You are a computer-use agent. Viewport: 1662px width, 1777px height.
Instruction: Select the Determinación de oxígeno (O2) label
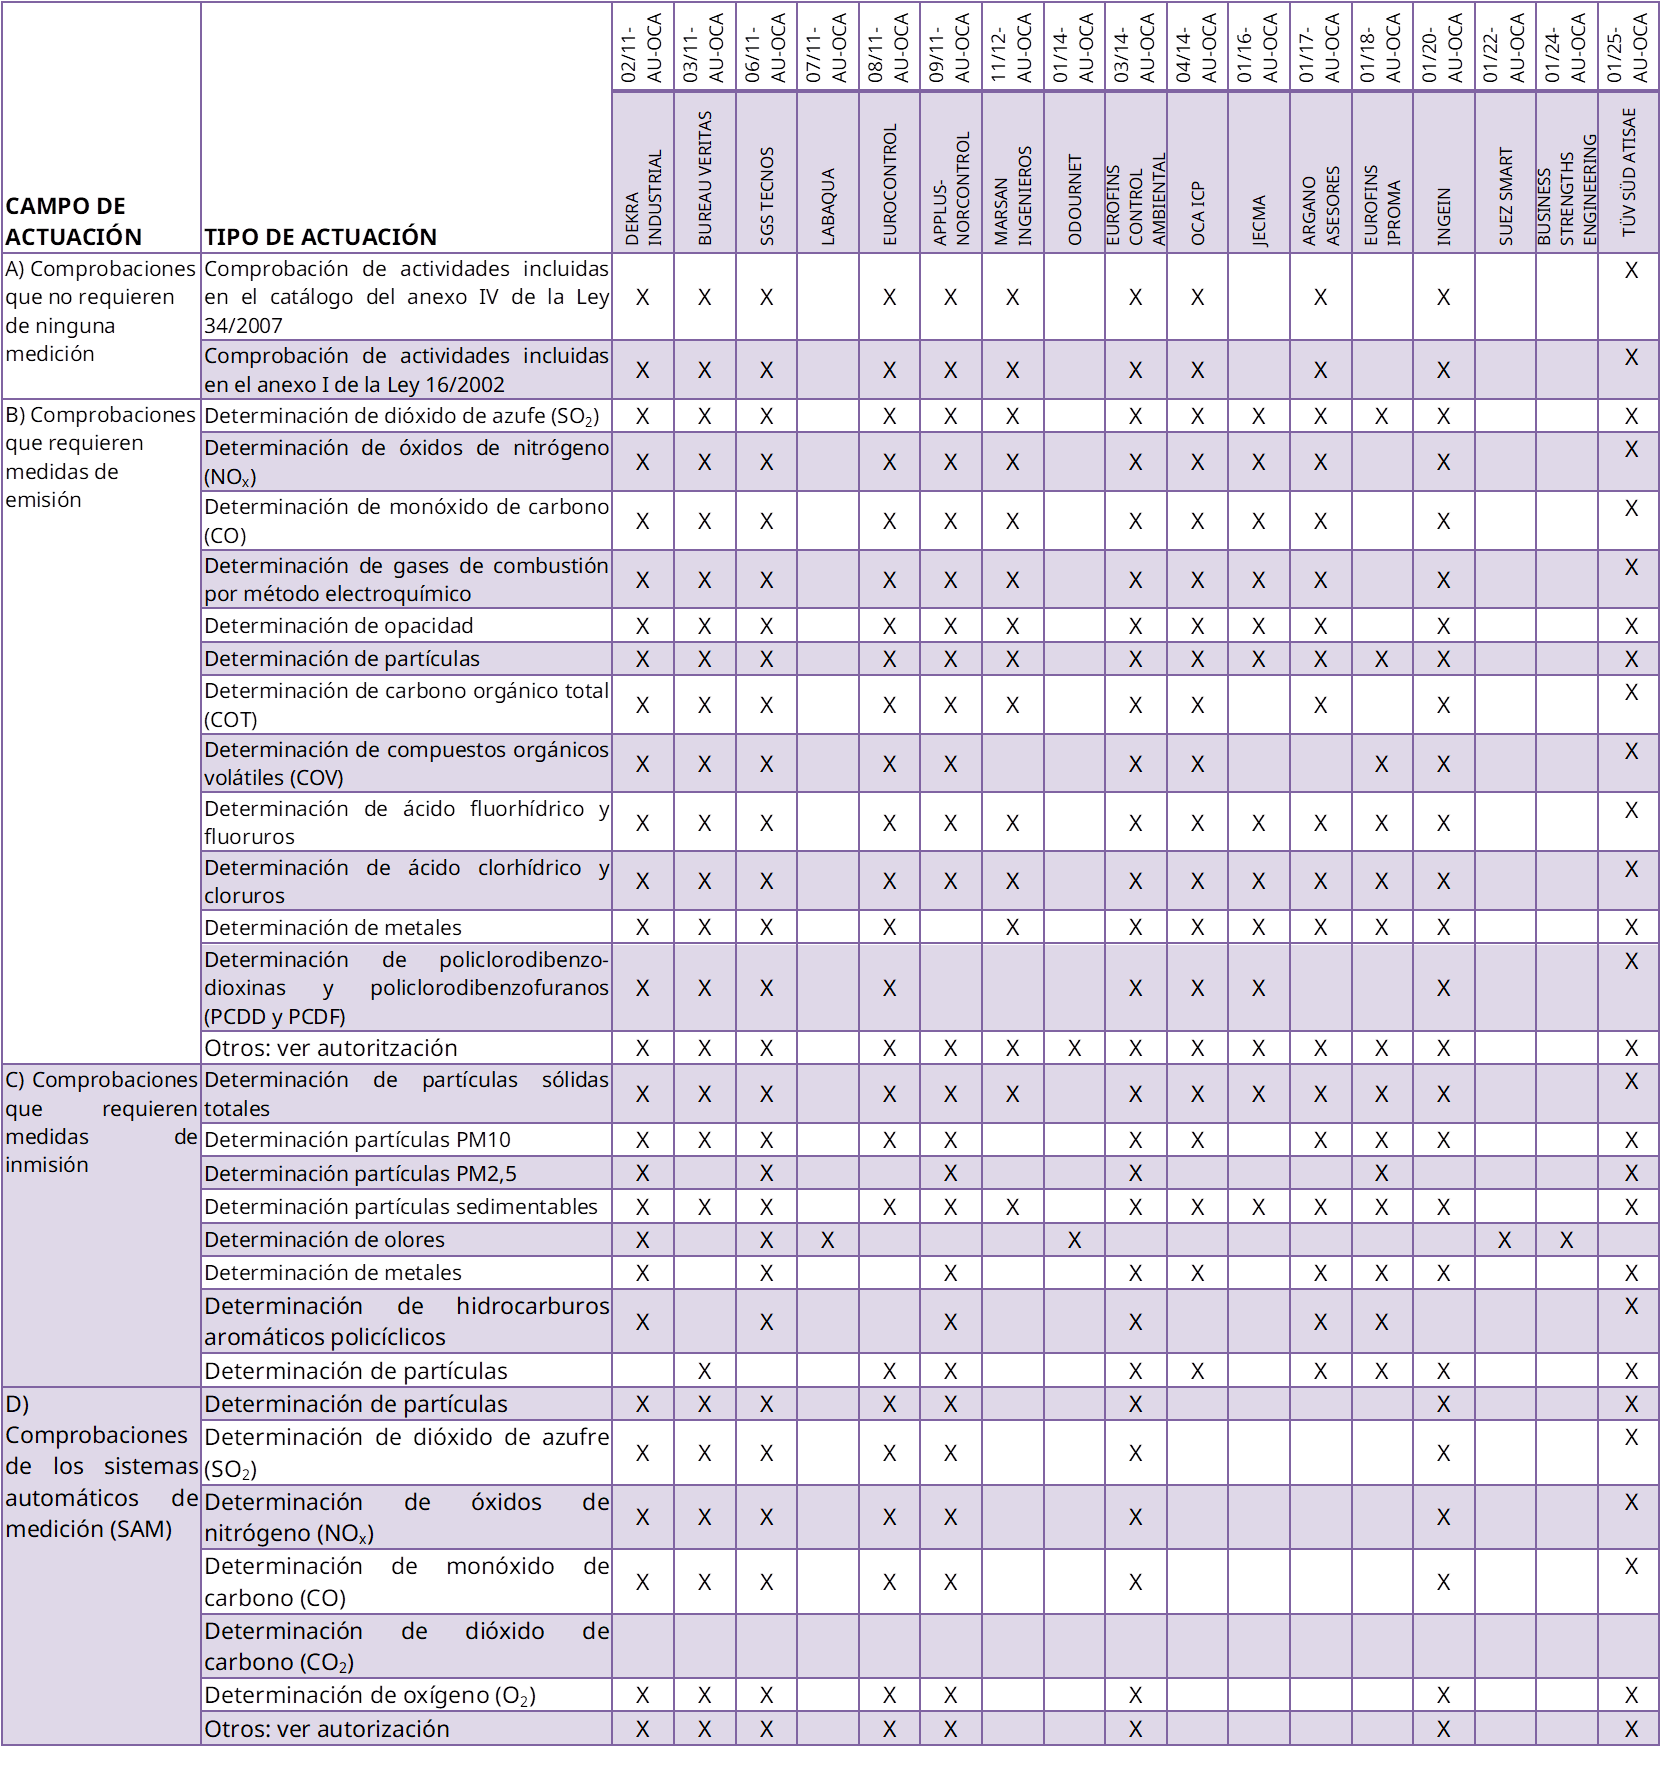click(405, 1695)
